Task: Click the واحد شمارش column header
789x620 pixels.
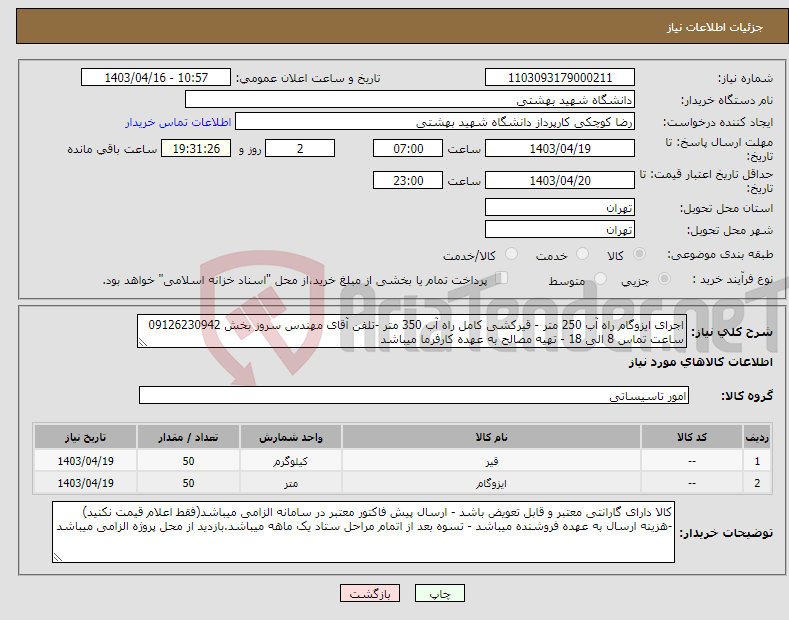Action: (291, 437)
